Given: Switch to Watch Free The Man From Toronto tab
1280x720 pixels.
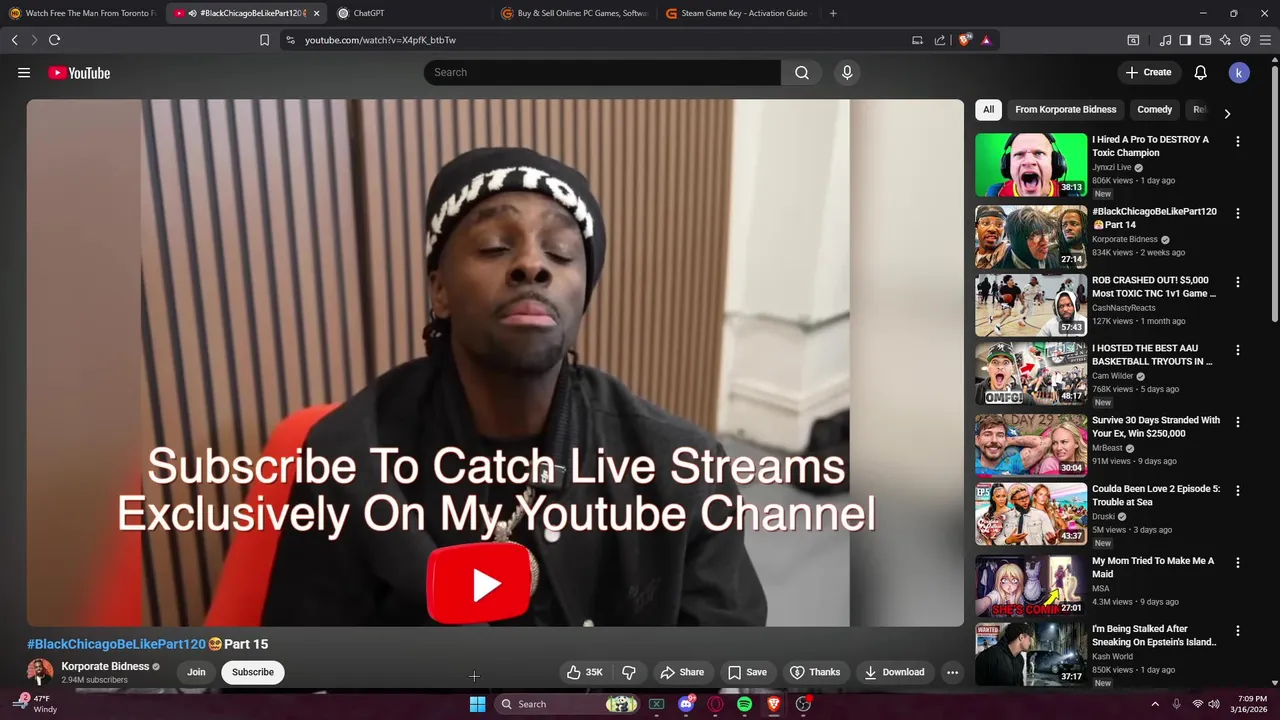Looking at the screenshot, I should (x=83, y=13).
